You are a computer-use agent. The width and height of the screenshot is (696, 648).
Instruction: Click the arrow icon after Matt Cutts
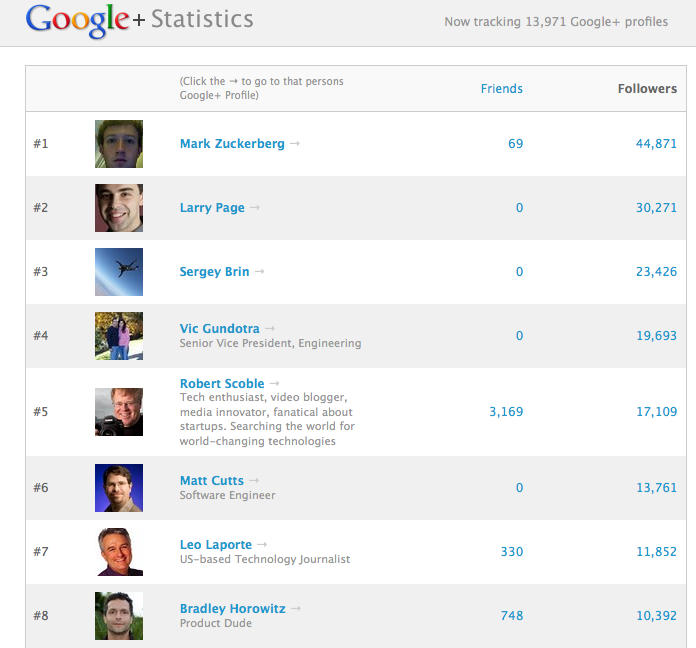(x=254, y=481)
